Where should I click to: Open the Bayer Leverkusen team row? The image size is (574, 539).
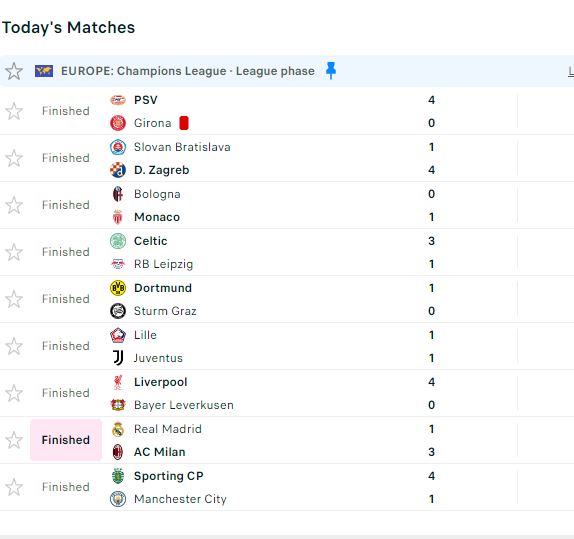(x=271, y=405)
